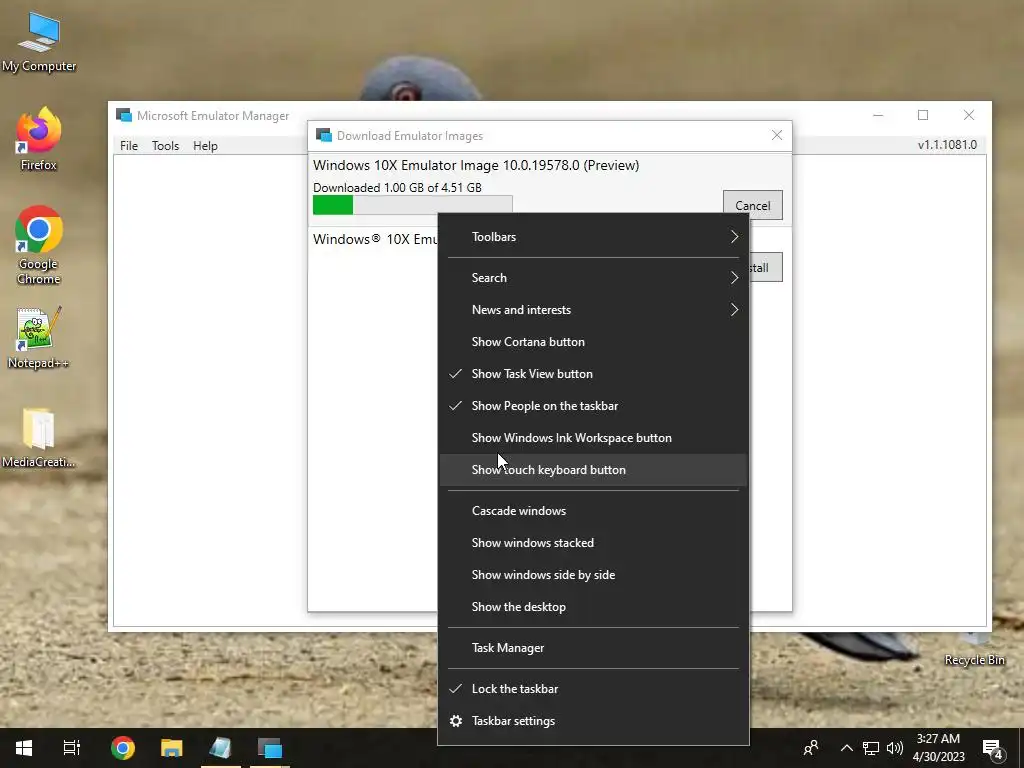Expand the Search submenu
Screen dimensions: 1024x768
pos(593,278)
